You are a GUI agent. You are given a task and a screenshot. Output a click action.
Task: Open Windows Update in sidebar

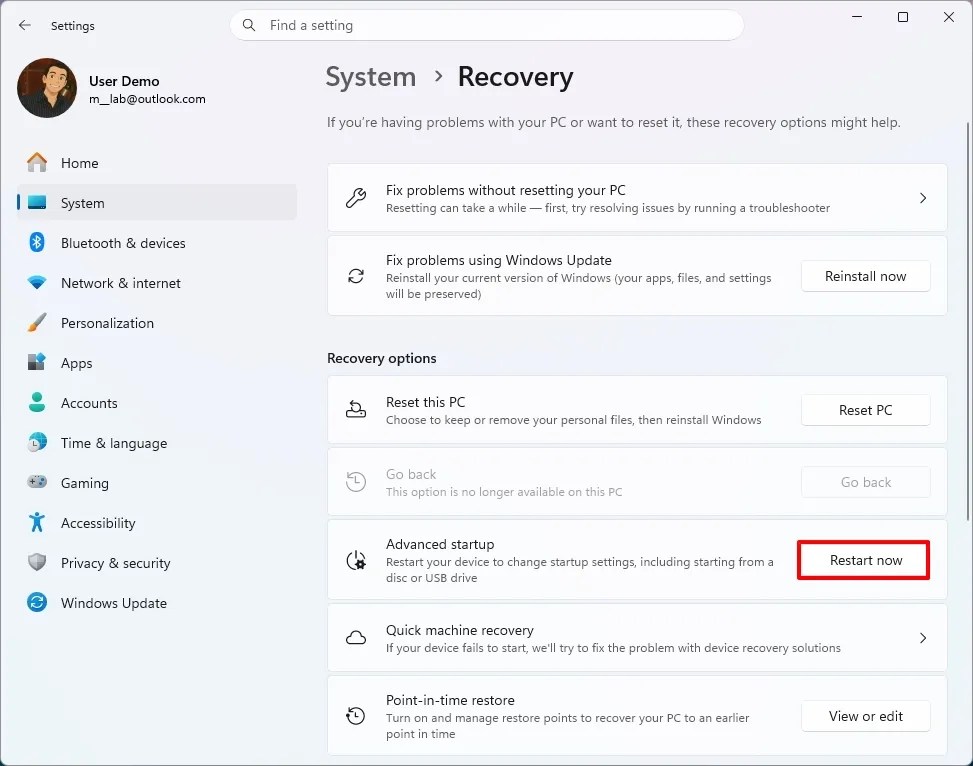[x=157, y=603]
